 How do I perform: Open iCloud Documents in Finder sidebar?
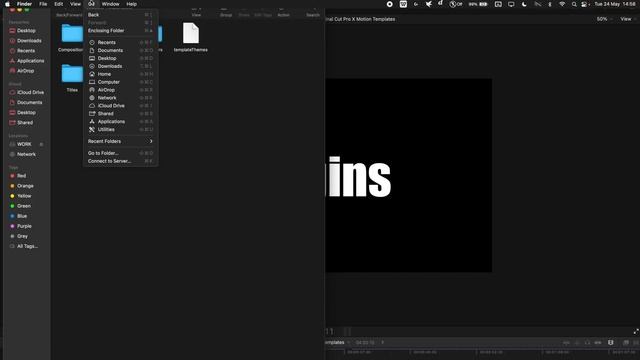coord(29,102)
